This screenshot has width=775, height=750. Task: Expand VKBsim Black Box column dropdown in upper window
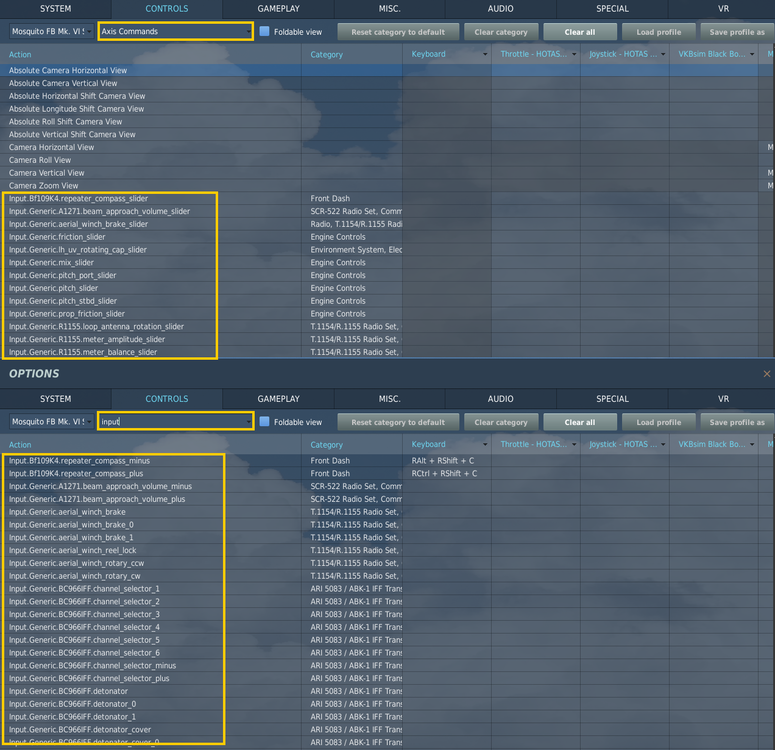point(752,54)
